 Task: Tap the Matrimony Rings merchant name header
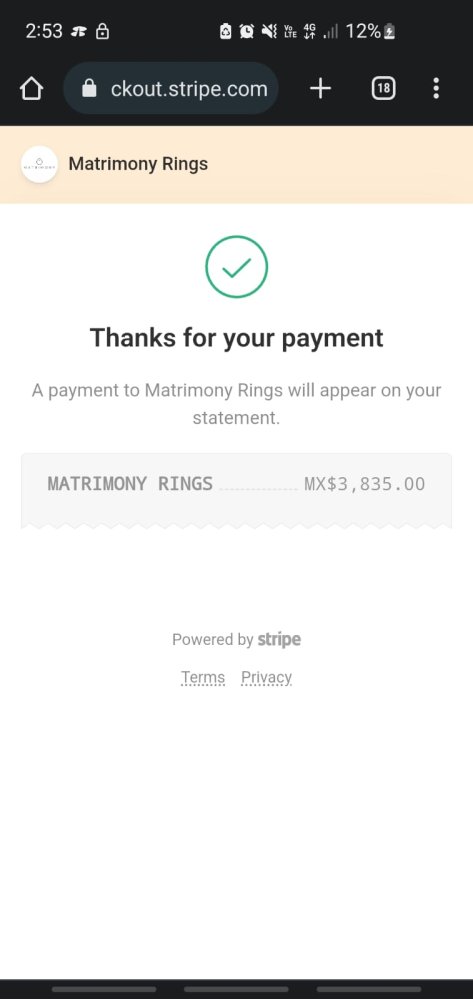click(x=138, y=164)
